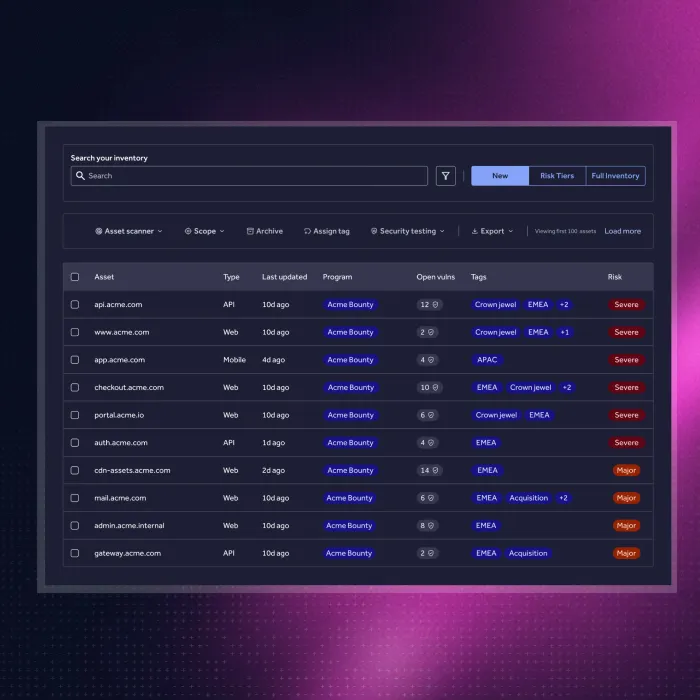Click the gateway.acme.com asset name
The image size is (700, 700).
[128, 554]
